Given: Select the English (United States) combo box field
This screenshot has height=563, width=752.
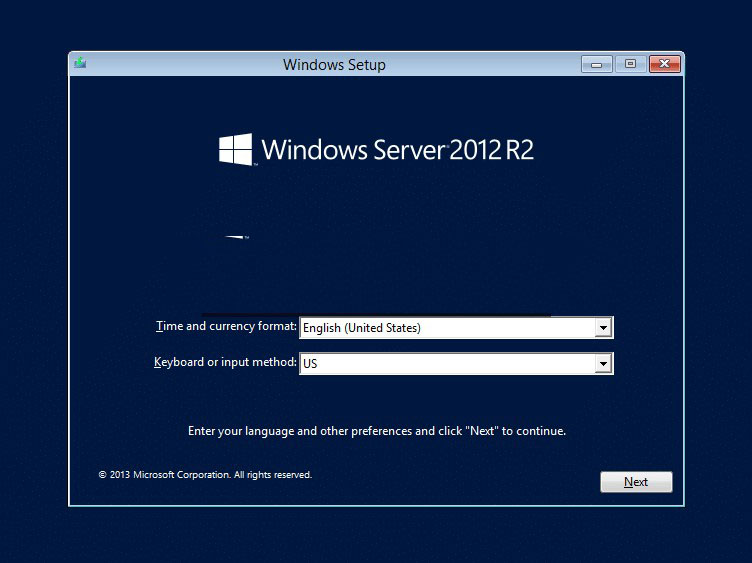Looking at the screenshot, I should click(456, 328).
